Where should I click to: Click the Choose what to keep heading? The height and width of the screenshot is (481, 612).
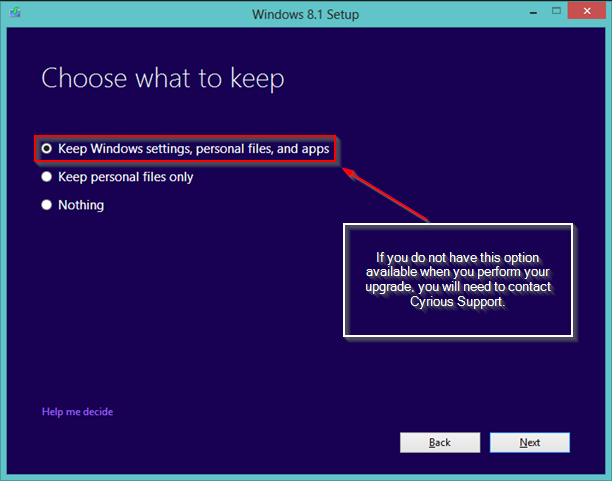[x=163, y=78]
